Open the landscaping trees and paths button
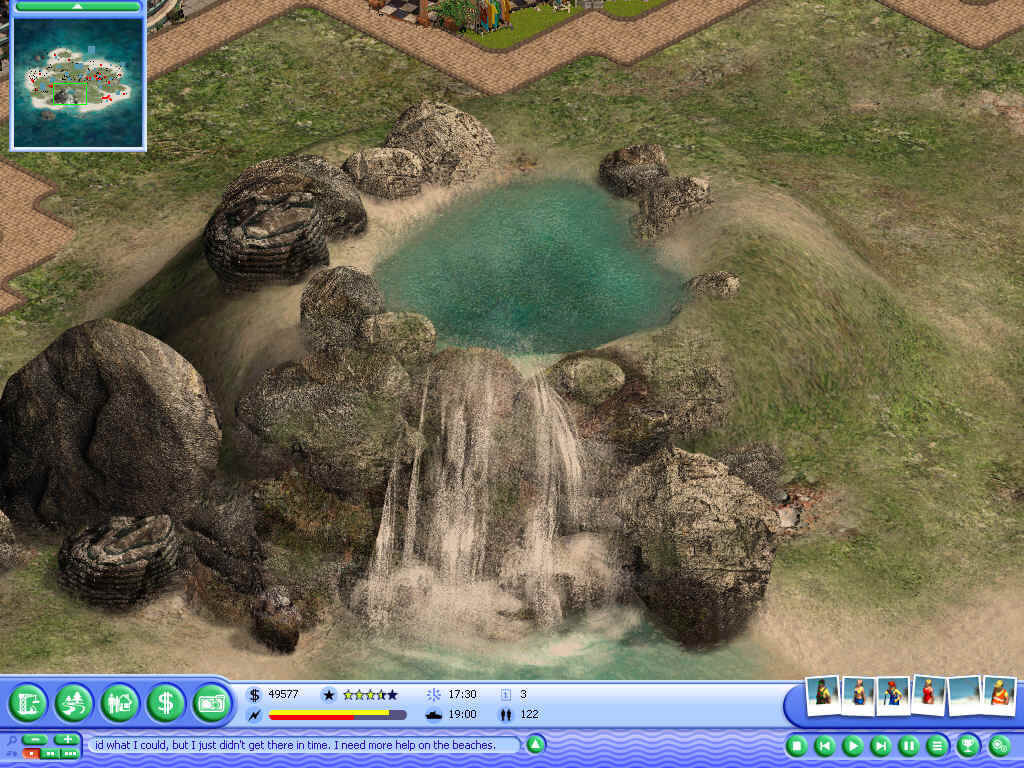The image size is (1024, 768). (x=74, y=703)
